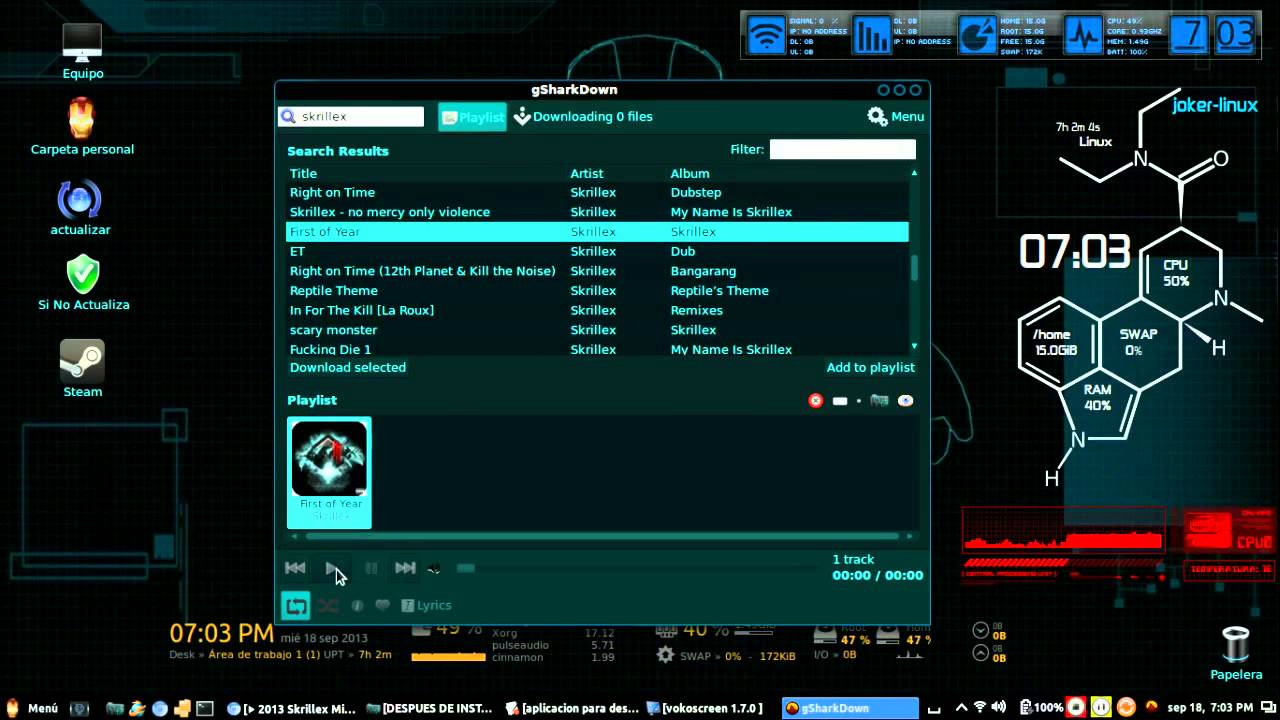Click the results list scroll-up arrow
The width and height of the screenshot is (1280, 720).
[x=914, y=173]
